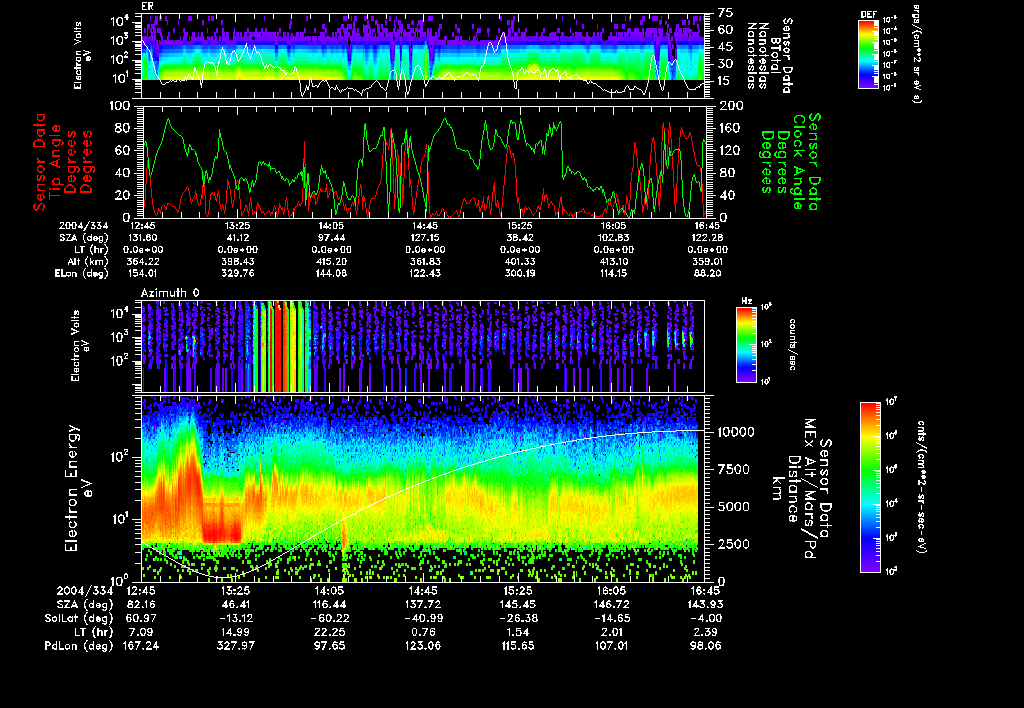Select altitude value 415.20
This screenshot has width=1024, height=708.
(x=331, y=261)
